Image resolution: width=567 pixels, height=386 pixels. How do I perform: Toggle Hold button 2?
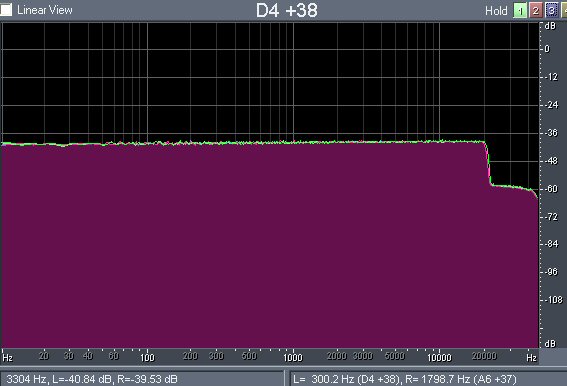point(536,11)
